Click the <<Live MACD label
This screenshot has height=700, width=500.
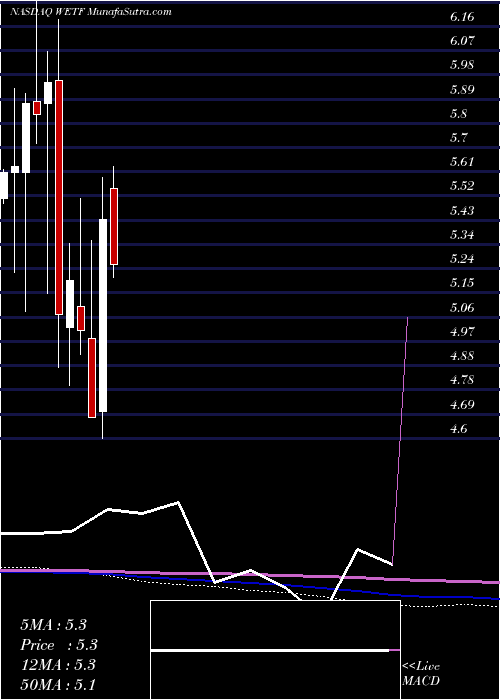[421, 674]
